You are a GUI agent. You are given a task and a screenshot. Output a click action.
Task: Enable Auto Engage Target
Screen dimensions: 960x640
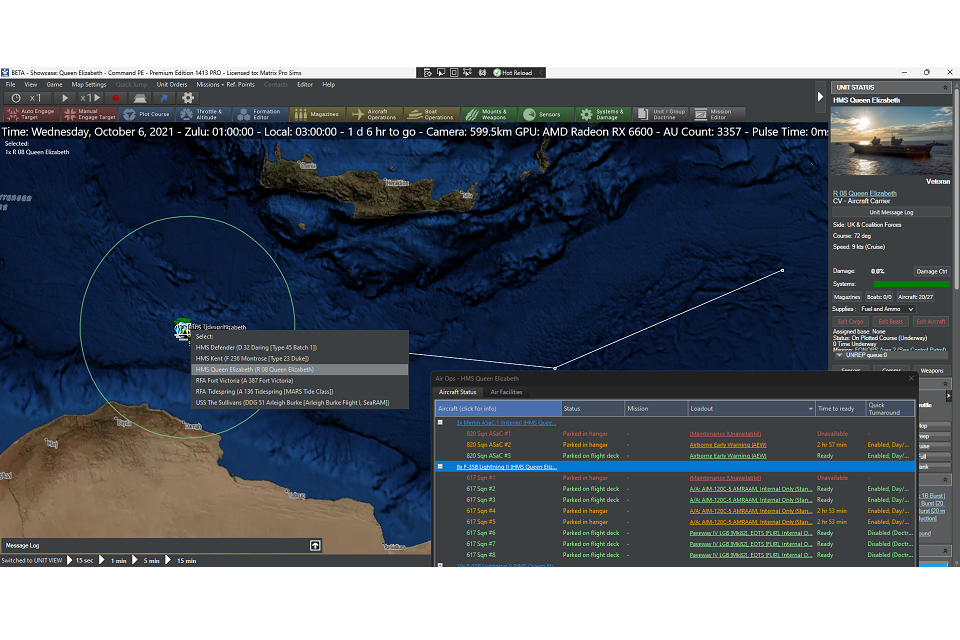point(30,113)
